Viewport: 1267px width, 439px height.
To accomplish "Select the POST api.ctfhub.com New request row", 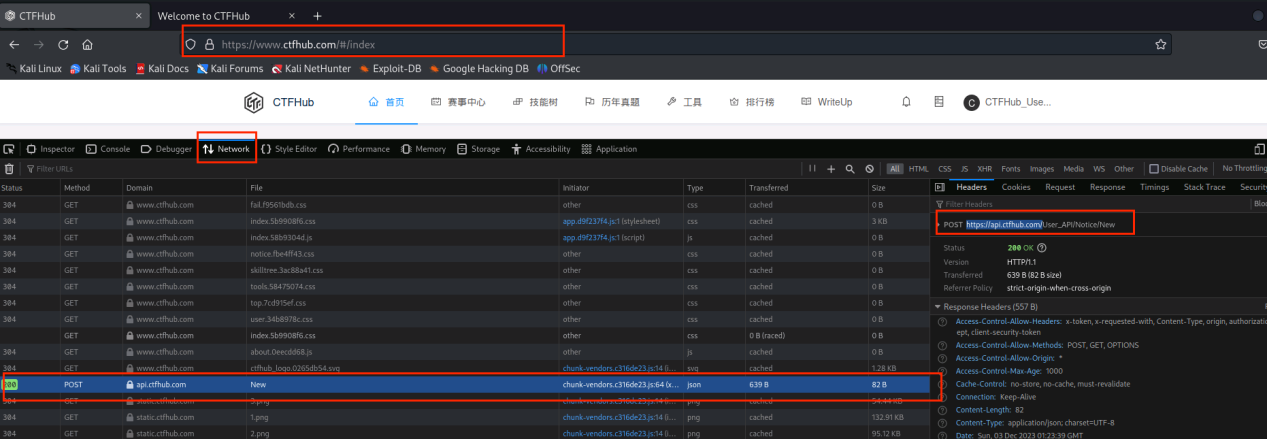I will 465,384.
